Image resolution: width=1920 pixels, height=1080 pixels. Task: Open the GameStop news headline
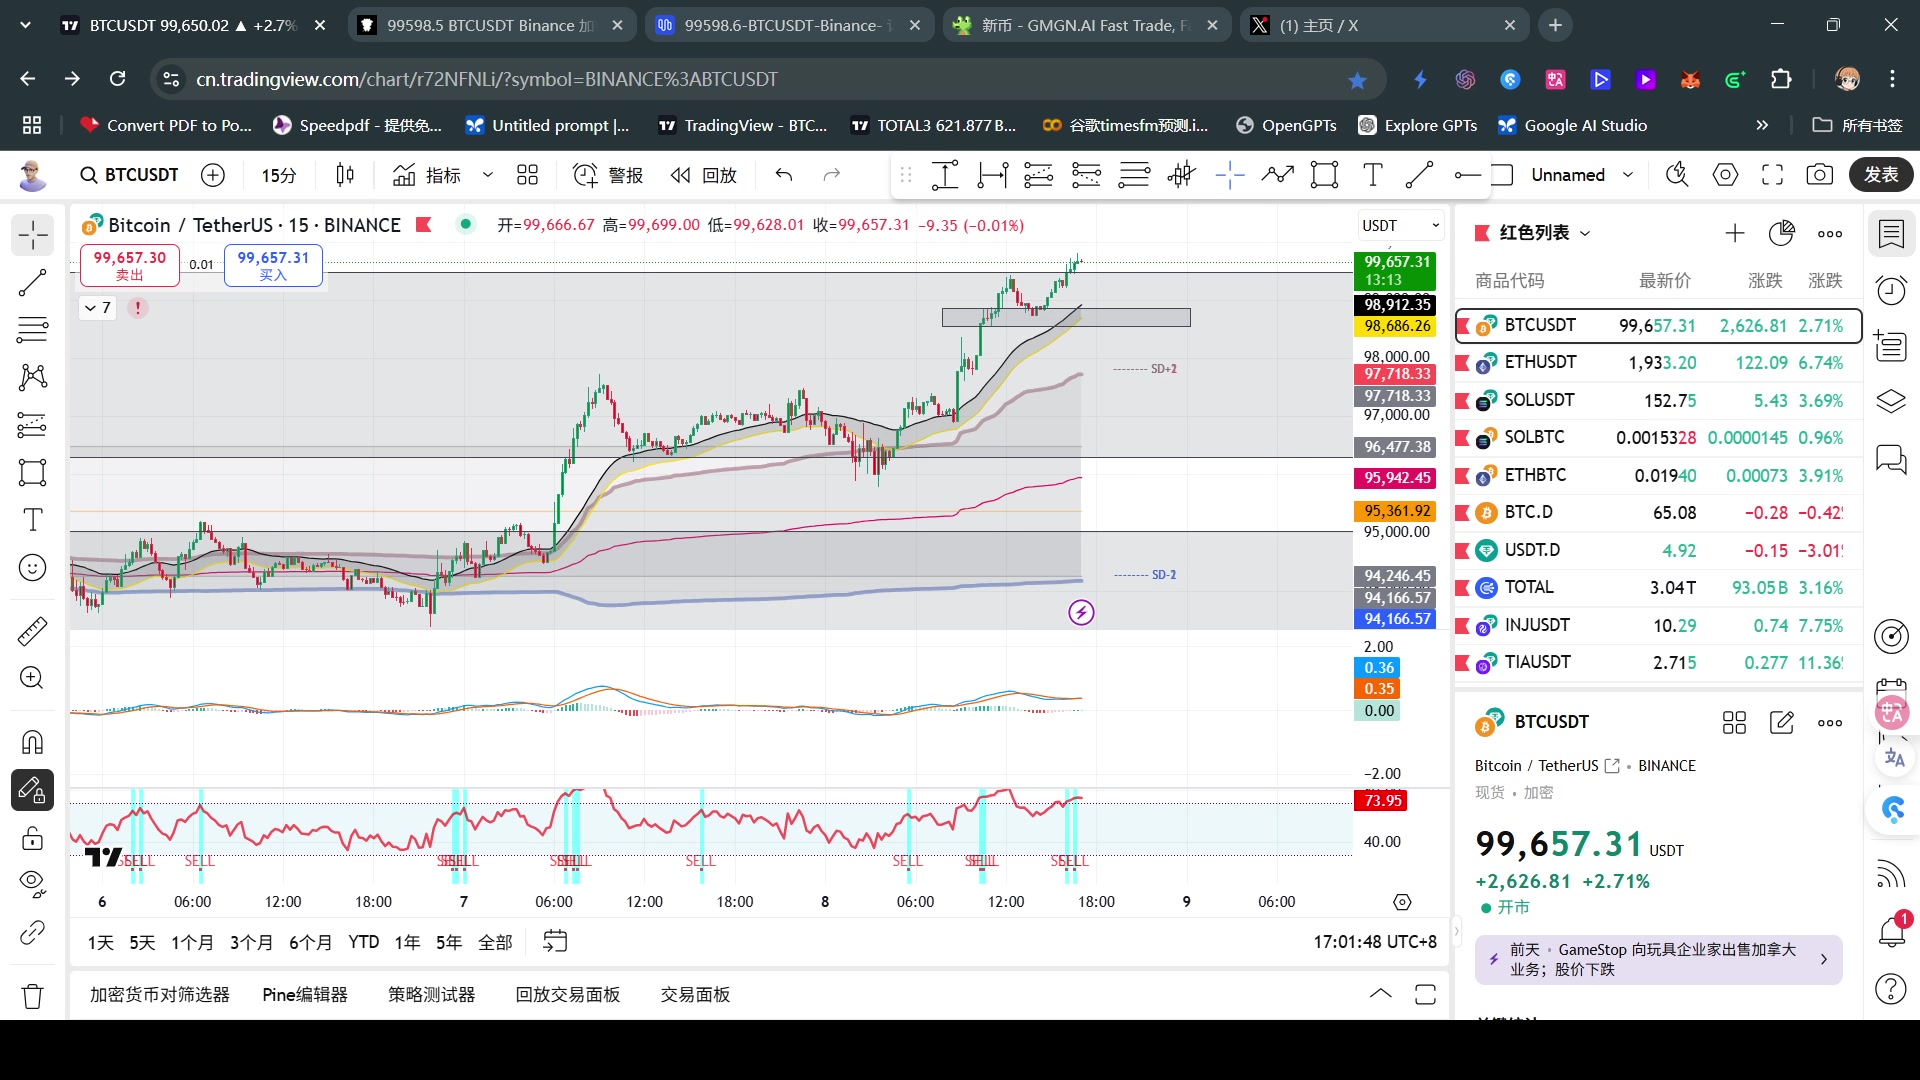click(x=1658, y=960)
